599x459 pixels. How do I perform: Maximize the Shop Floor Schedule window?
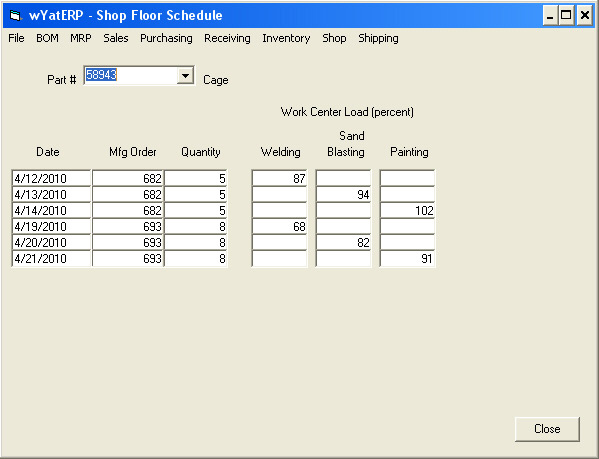(566, 16)
